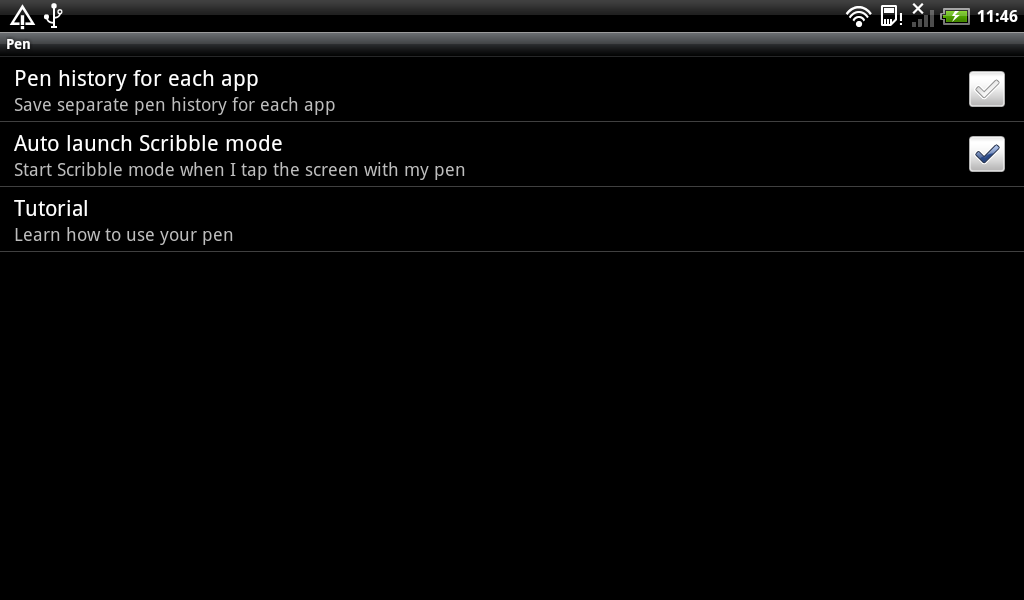Open the Tutorial entry
1024x600 pixels.
point(512,219)
